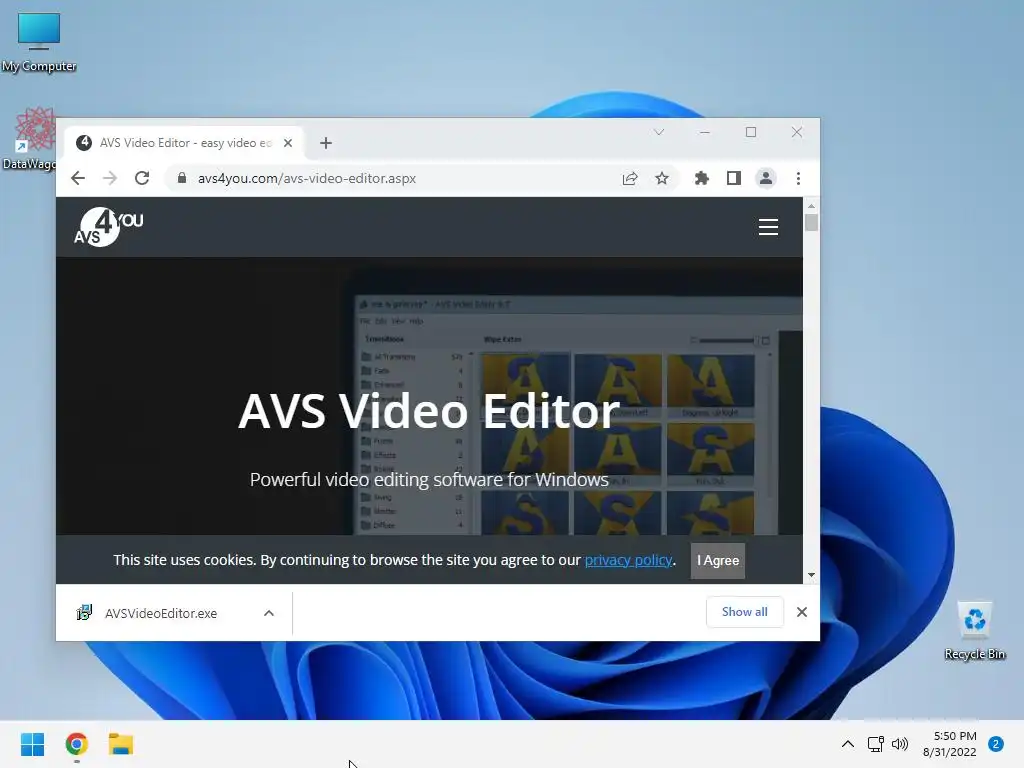This screenshot has height=768, width=1024.
Task: Close the downloads bar
Action: [802, 612]
